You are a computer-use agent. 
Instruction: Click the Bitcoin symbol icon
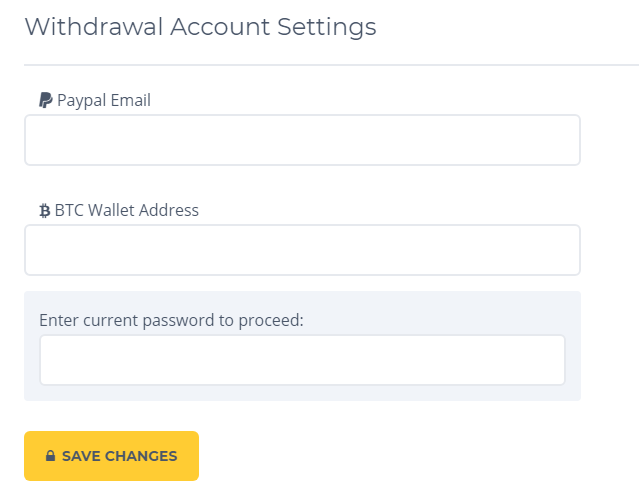[44, 211]
